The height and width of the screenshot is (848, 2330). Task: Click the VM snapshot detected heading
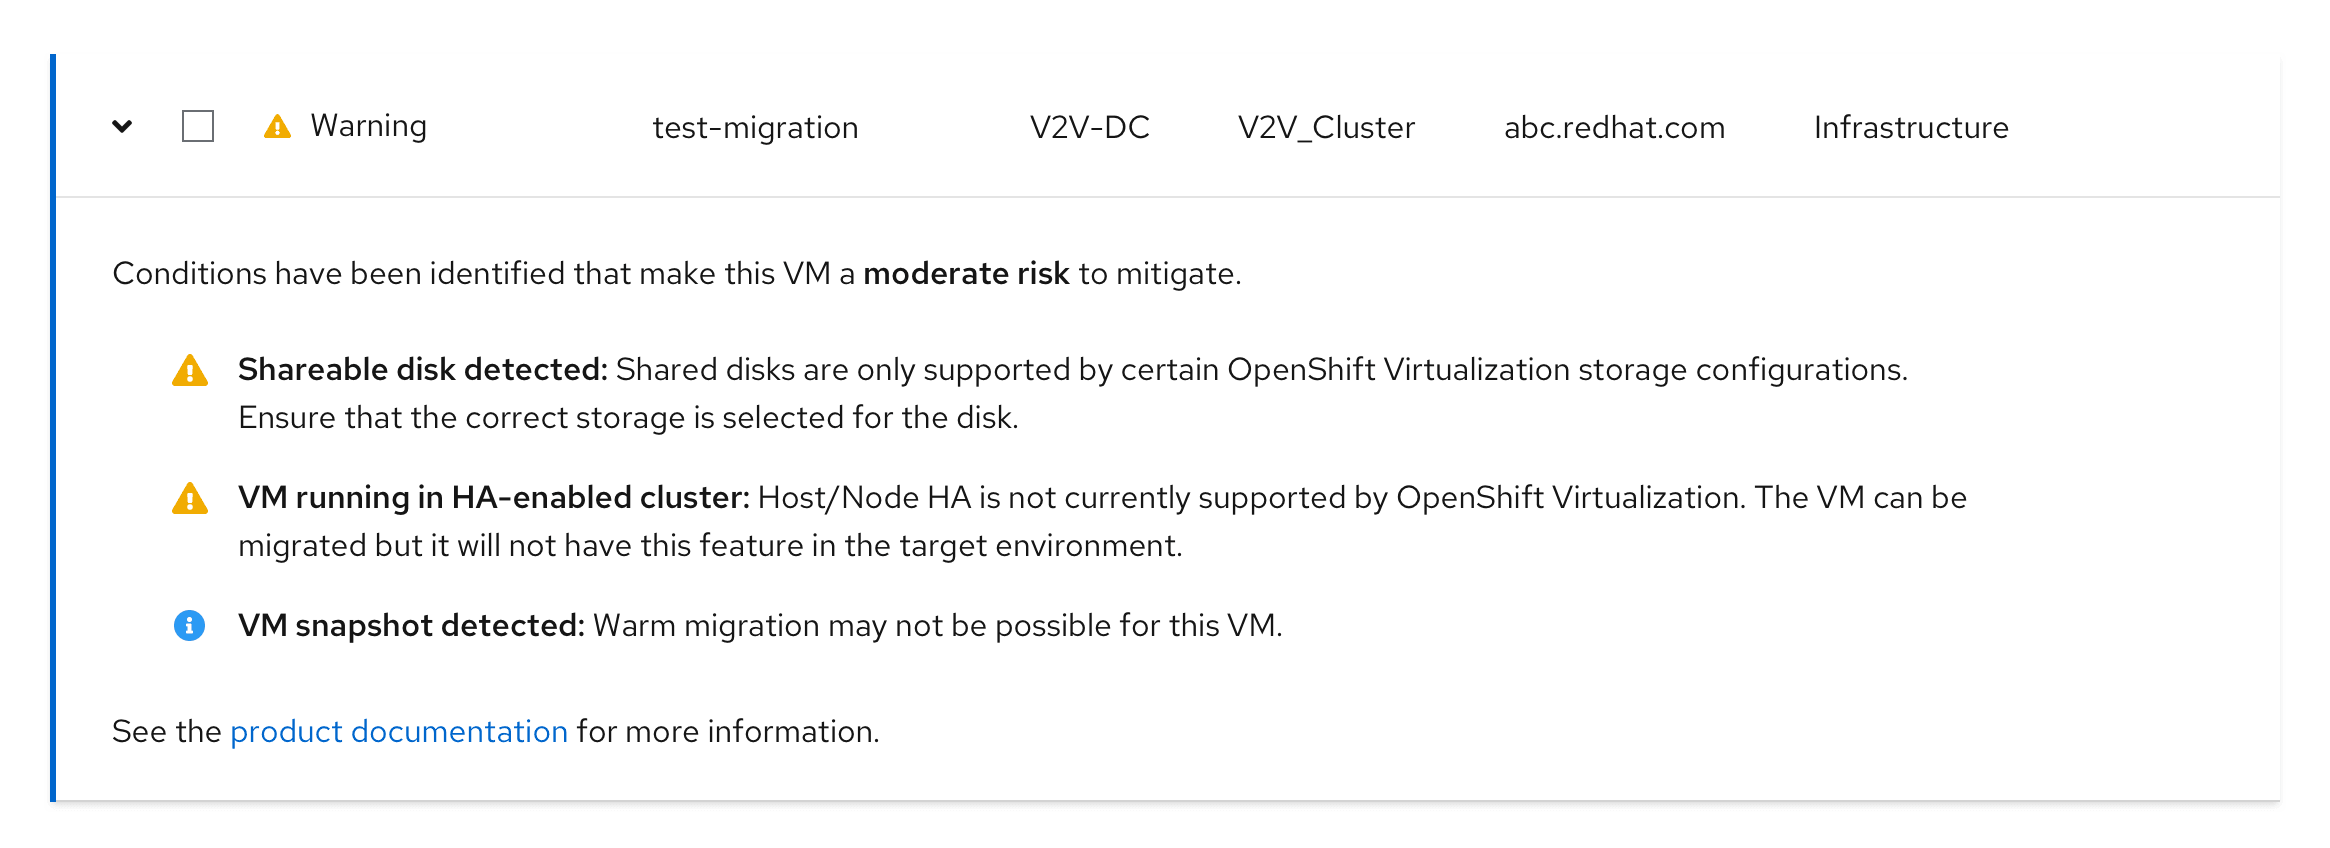click(x=411, y=626)
